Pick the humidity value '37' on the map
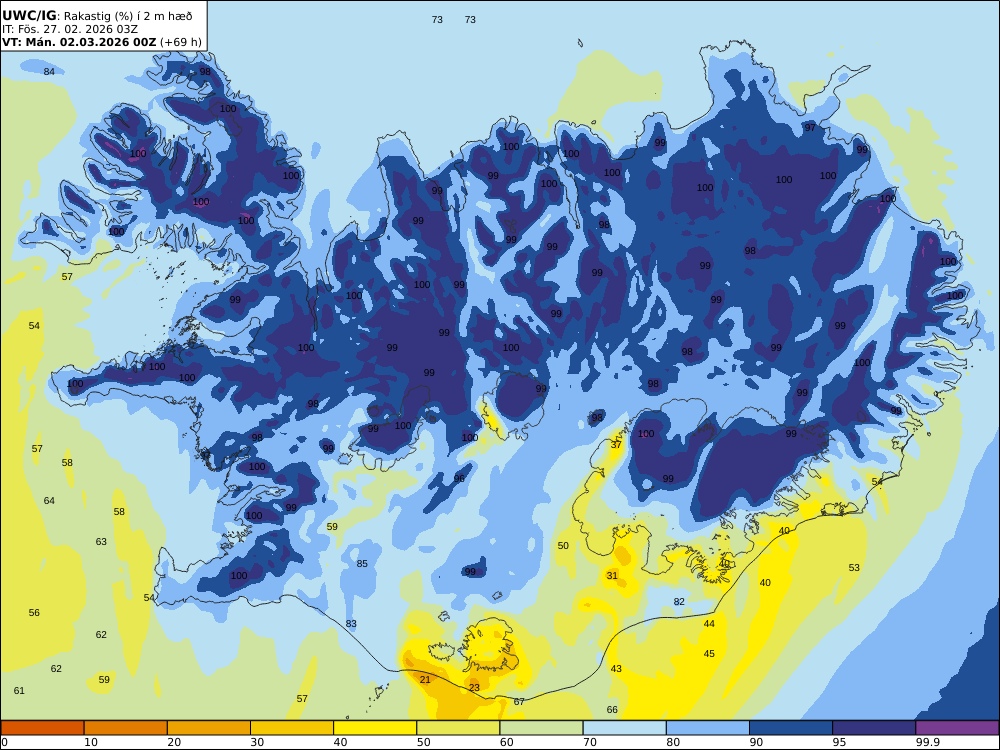The image size is (1000, 750). tap(616, 445)
